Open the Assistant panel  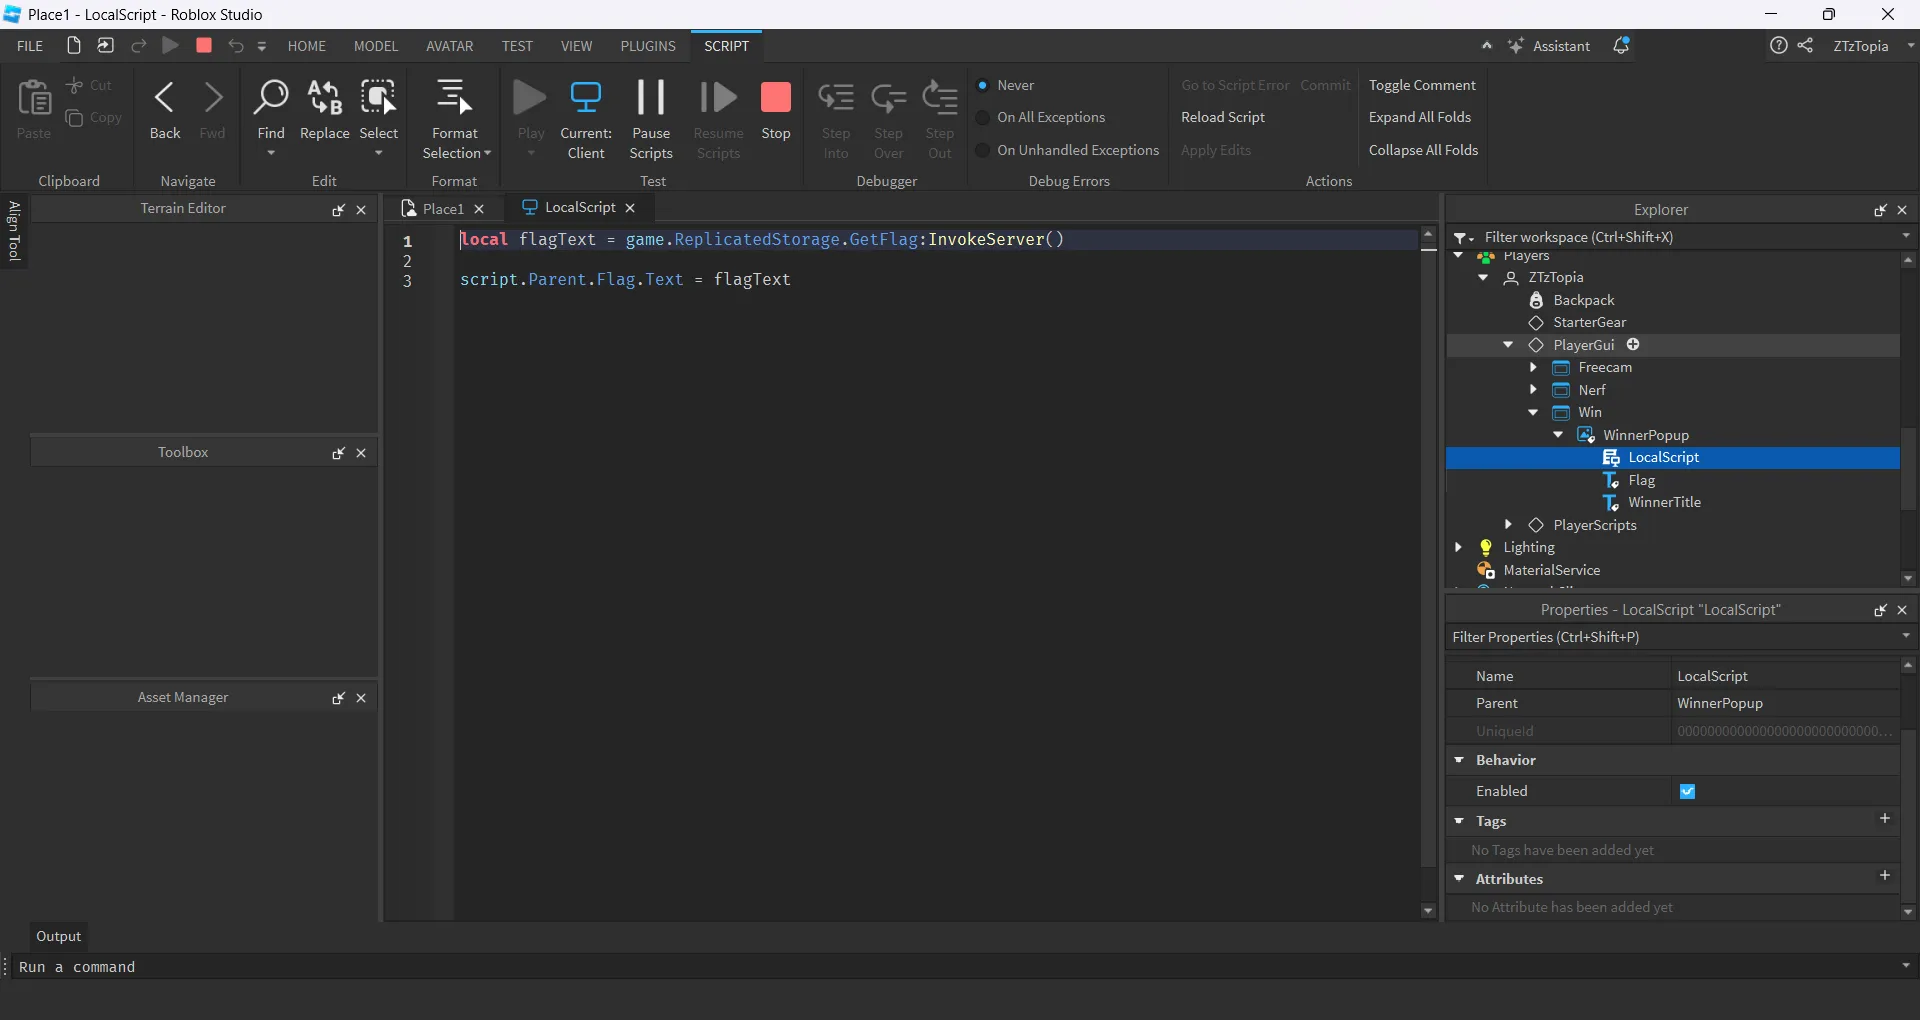[x=1549, y=46]
